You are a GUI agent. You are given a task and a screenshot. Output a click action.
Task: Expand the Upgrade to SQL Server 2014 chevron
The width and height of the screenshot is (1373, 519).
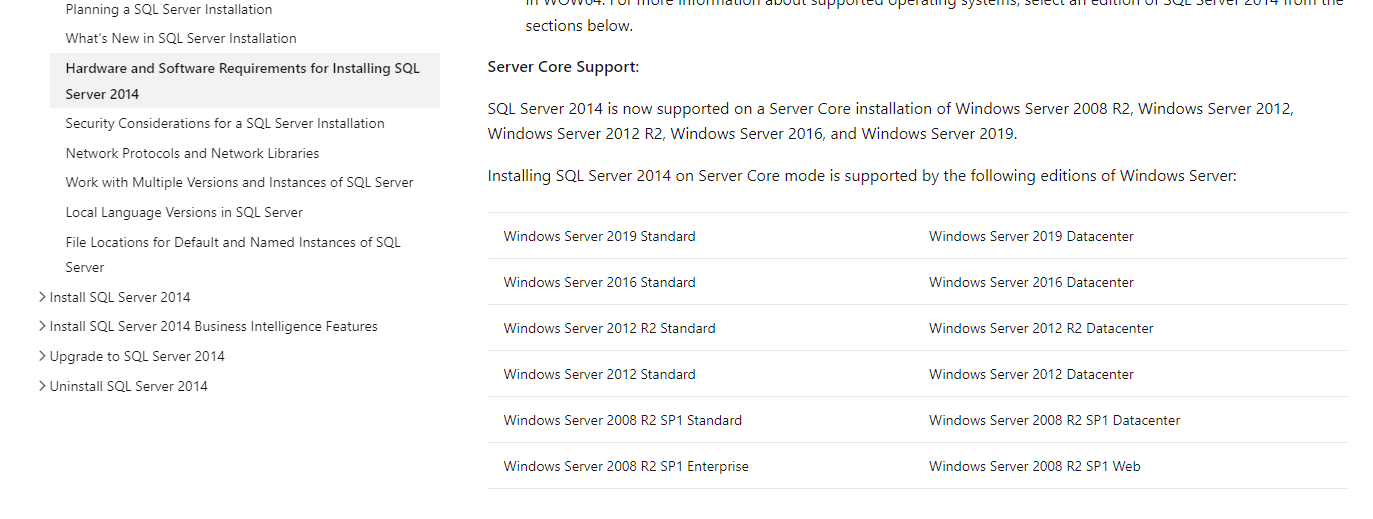pyautogui.click(x=42, y=356)
